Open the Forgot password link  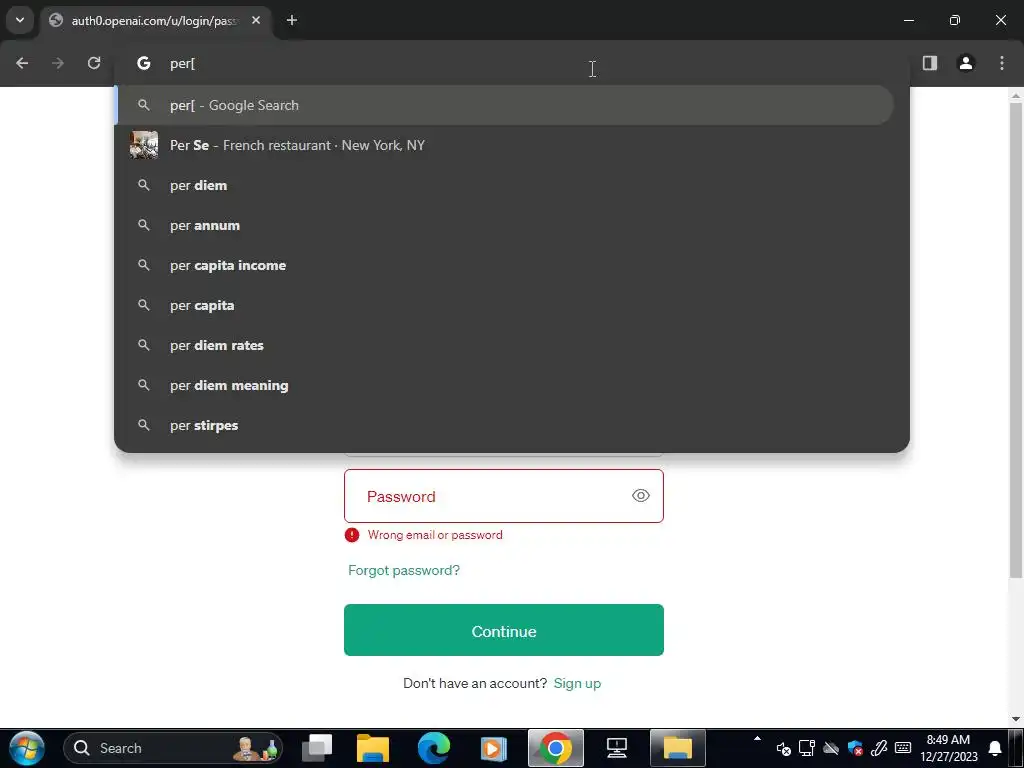pos(404,570)
